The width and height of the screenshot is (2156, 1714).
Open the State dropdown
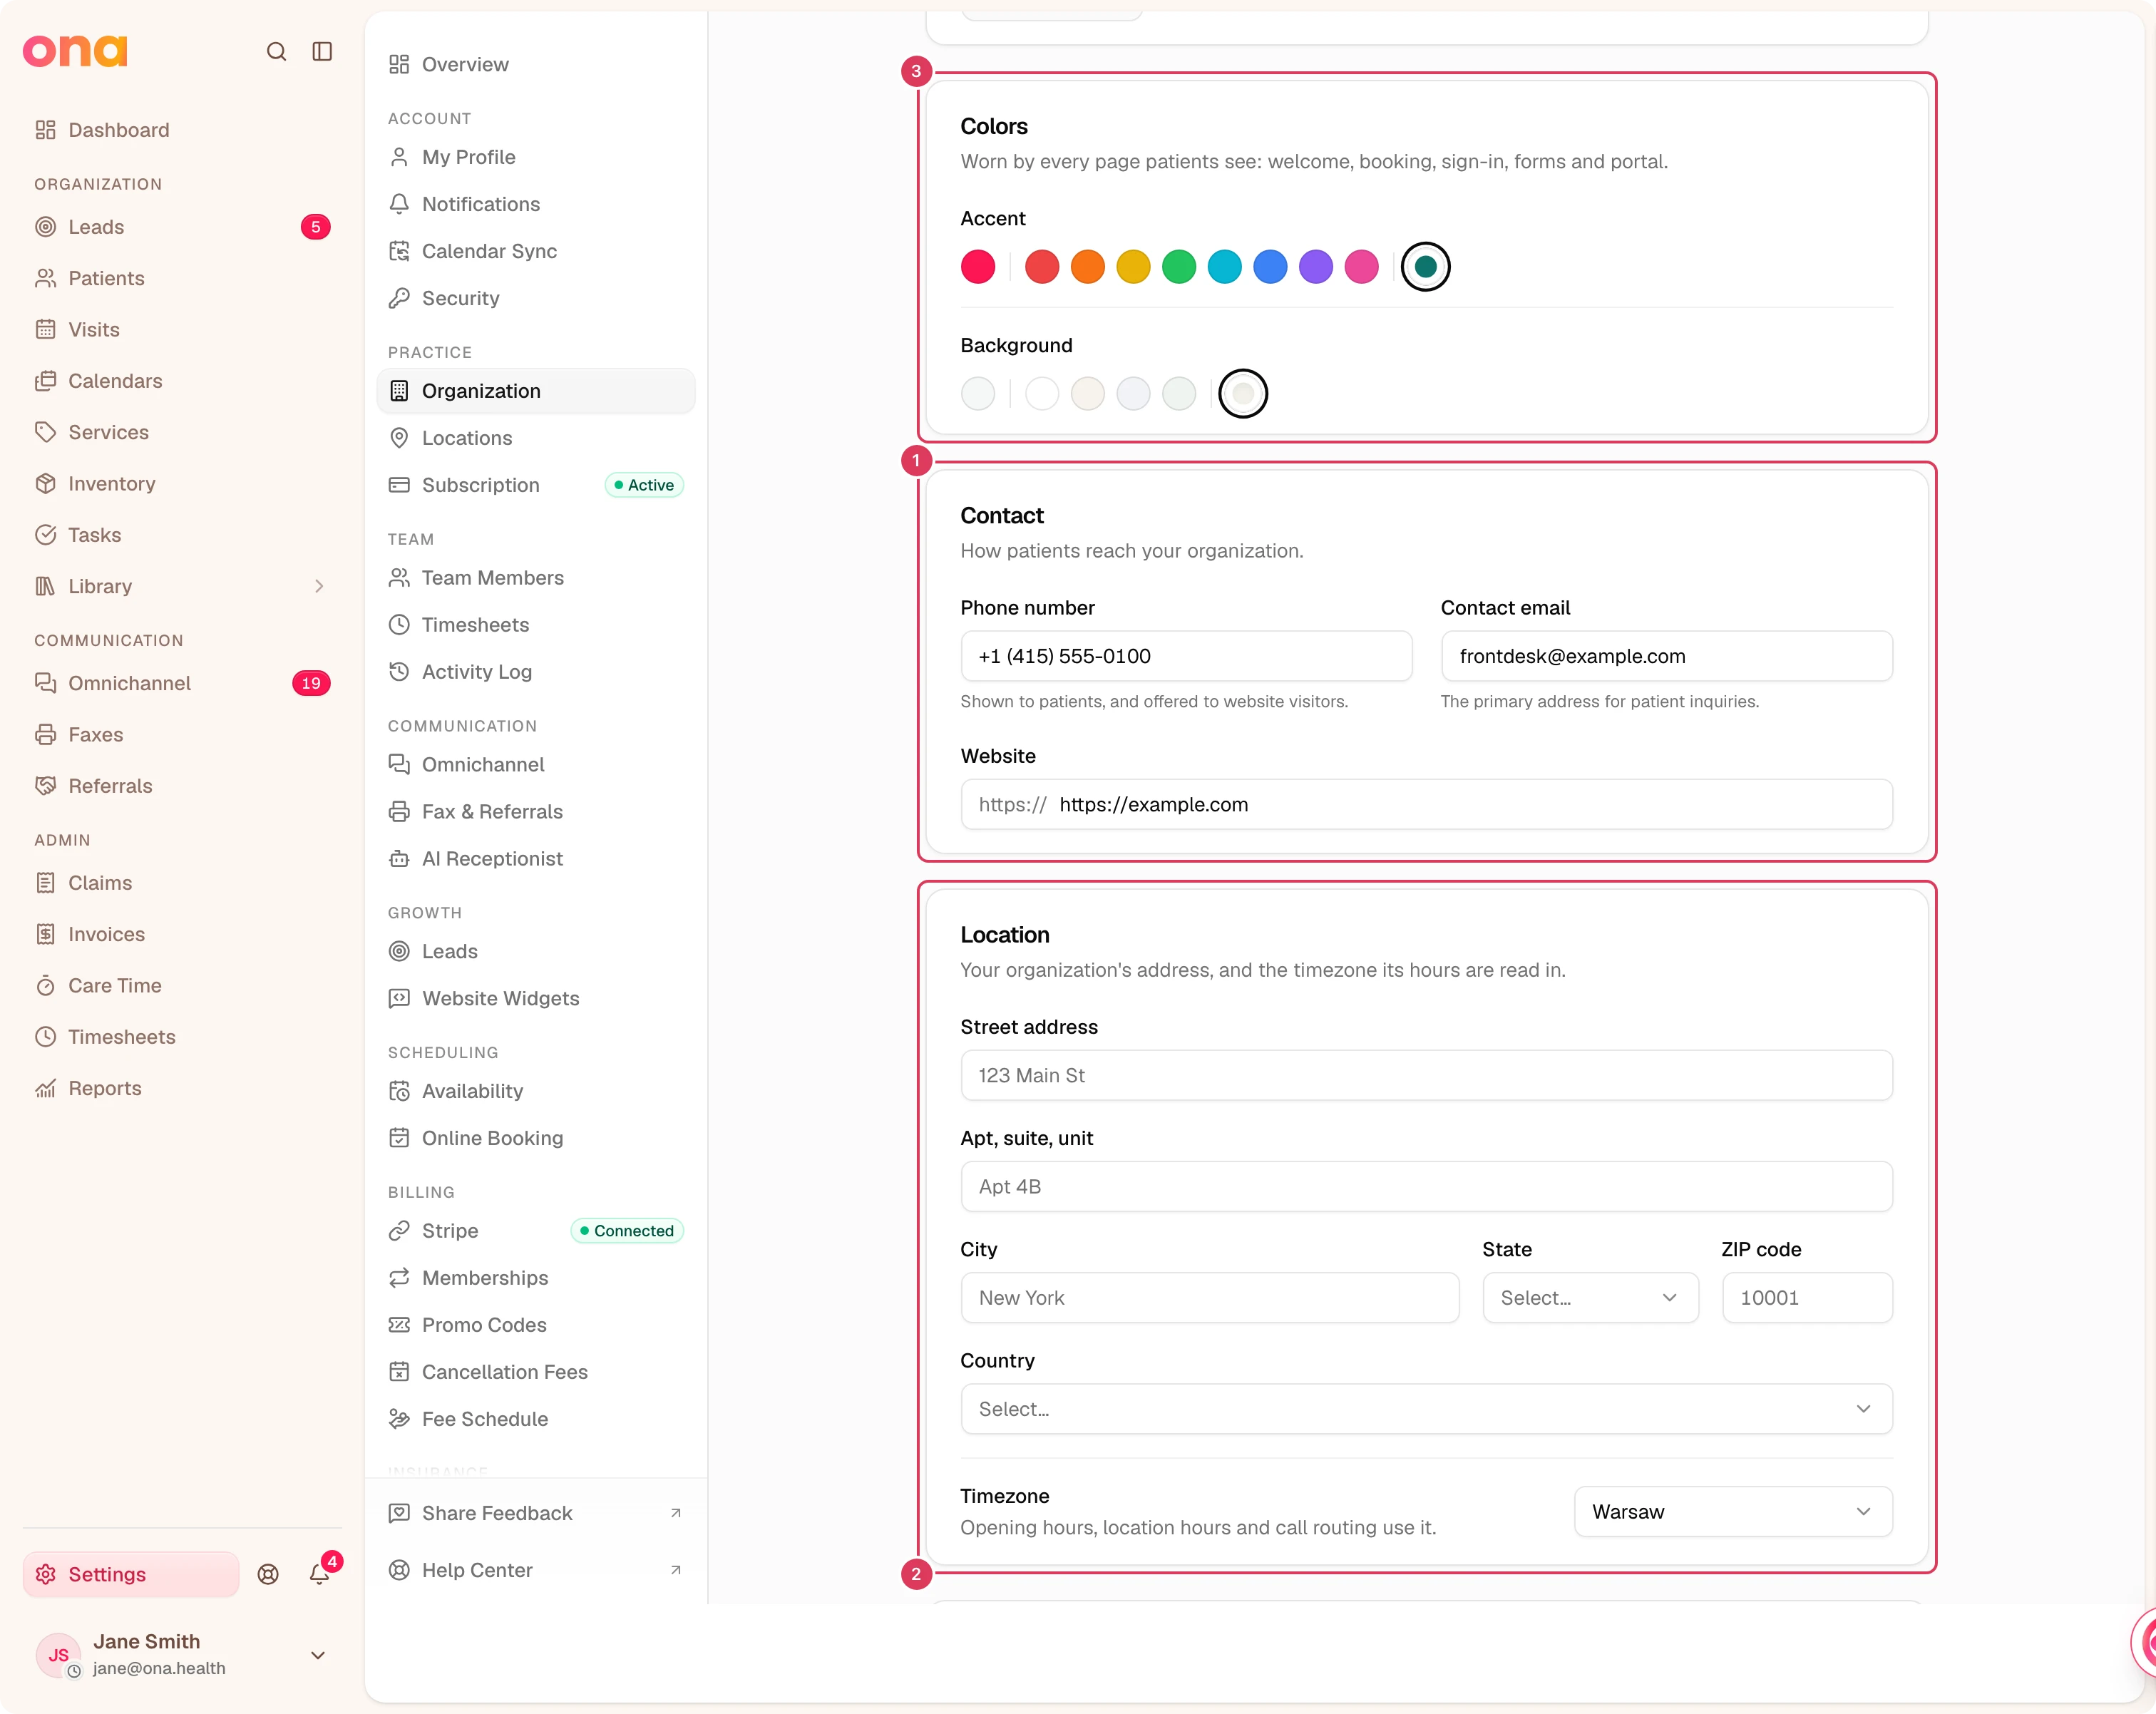[x=1590, y=1298]
